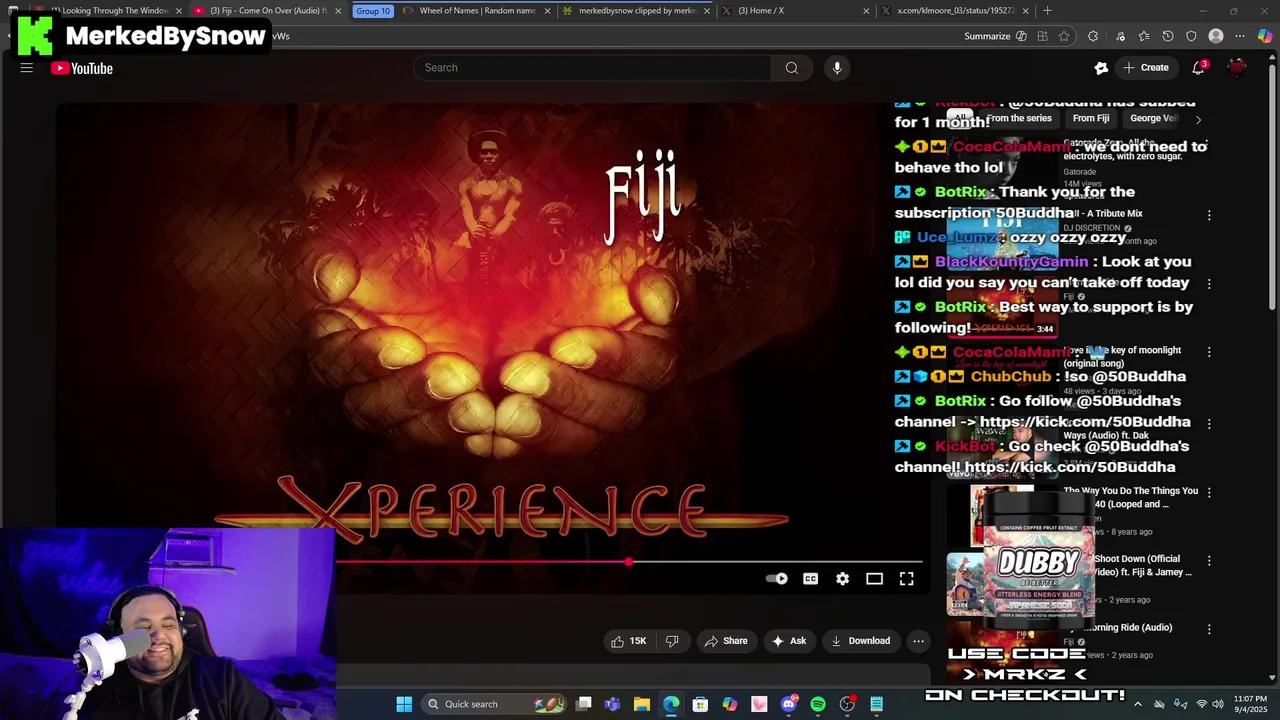Go to YouTube home via logo
The image size is (1280, 720).
point(82,68)
